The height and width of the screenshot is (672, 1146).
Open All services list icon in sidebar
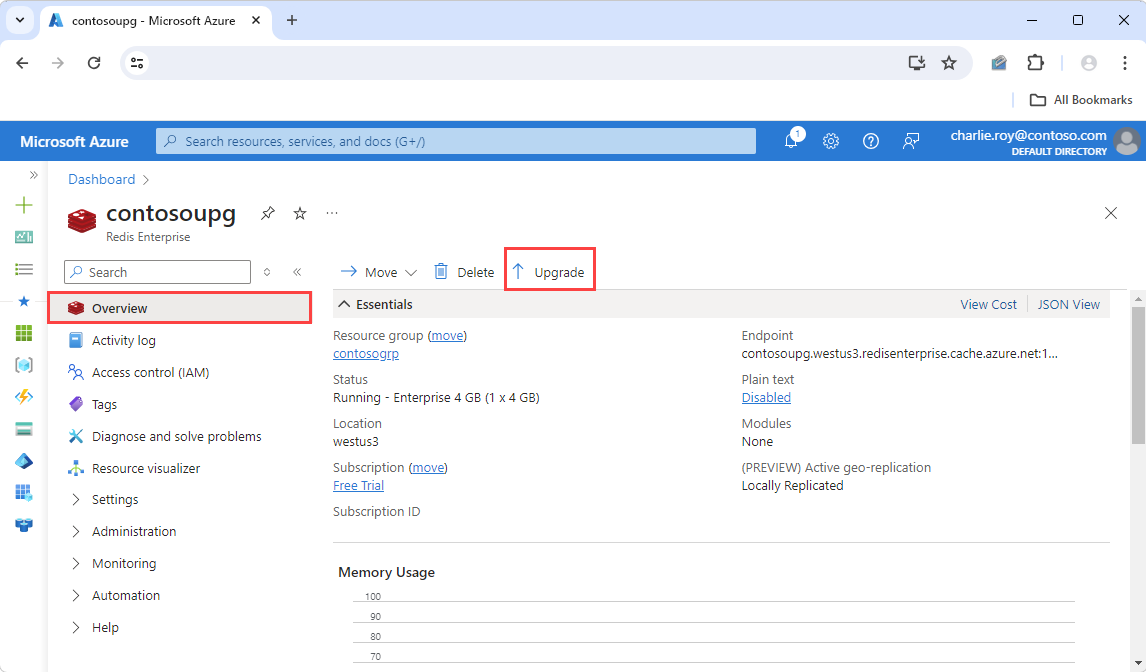point(23,269)
